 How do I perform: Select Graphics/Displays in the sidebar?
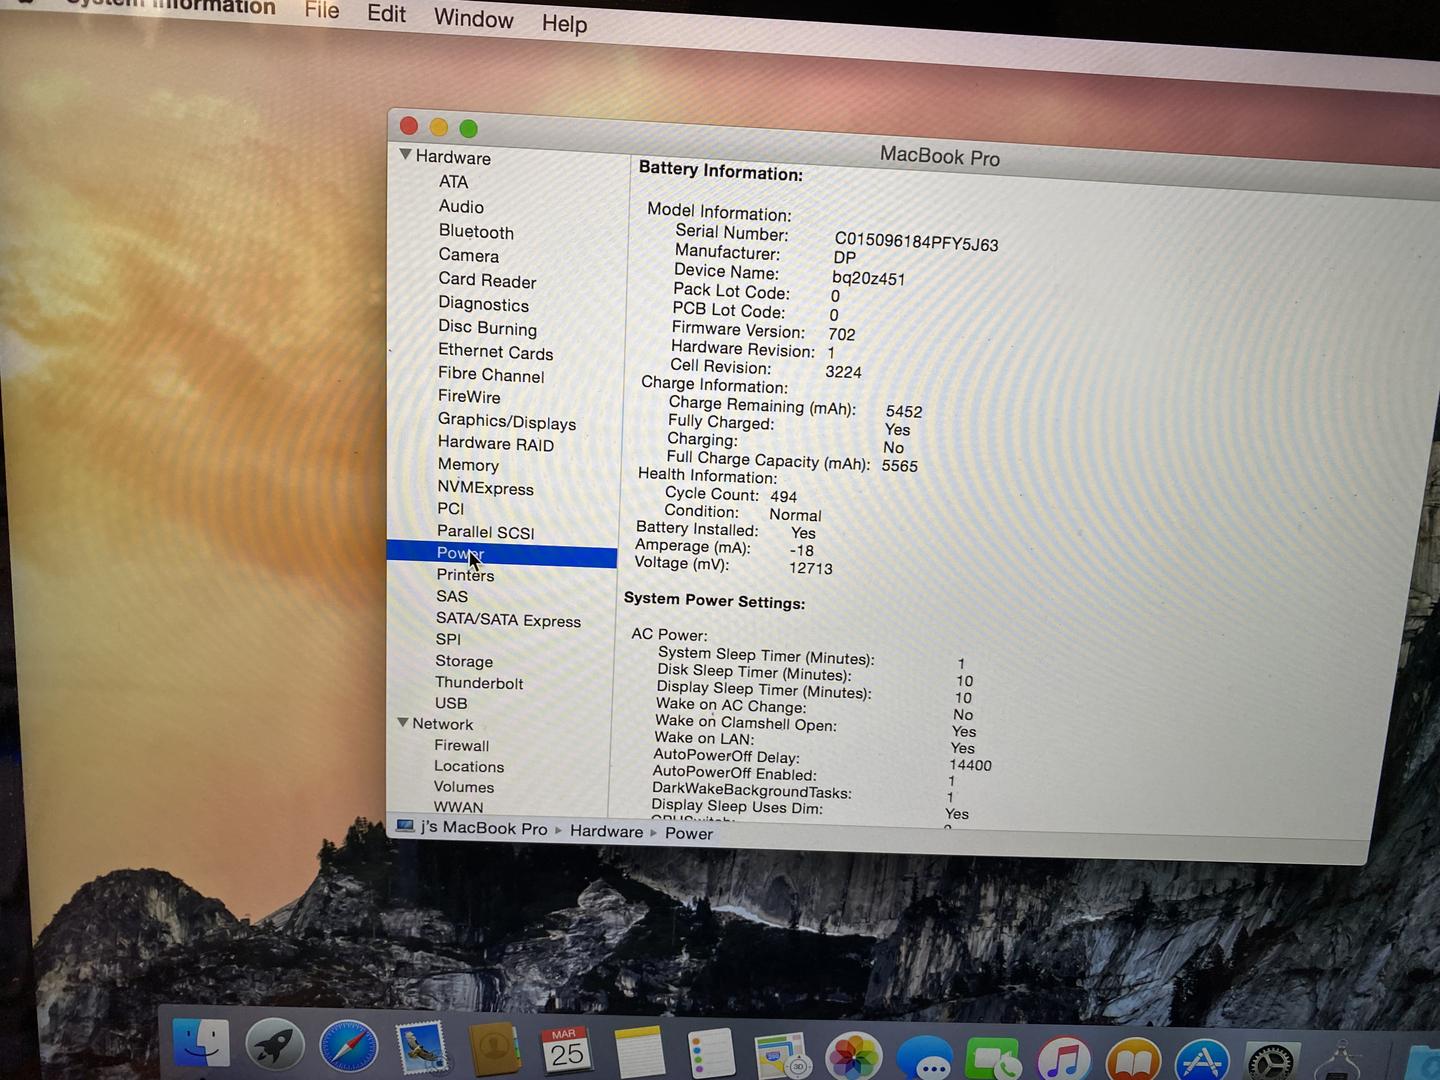pyautogui.click(x=506, y=421)
